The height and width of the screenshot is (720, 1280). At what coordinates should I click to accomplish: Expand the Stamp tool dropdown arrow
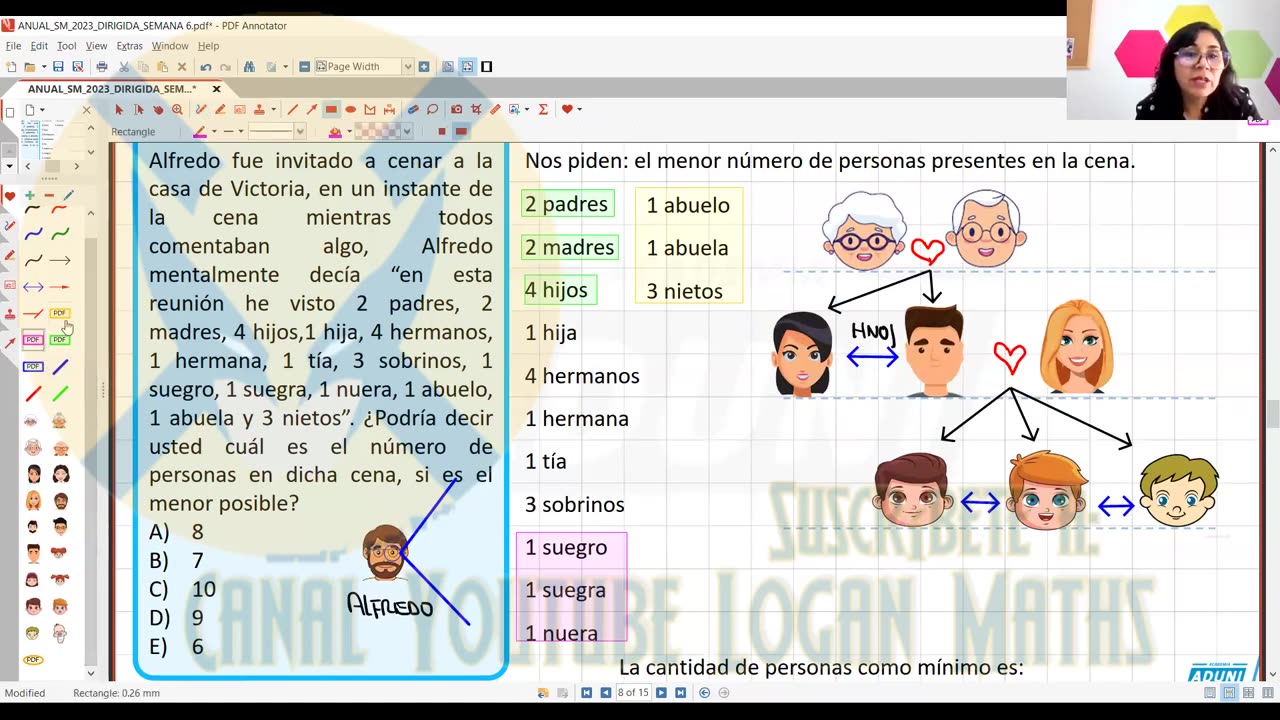[273, 109]
